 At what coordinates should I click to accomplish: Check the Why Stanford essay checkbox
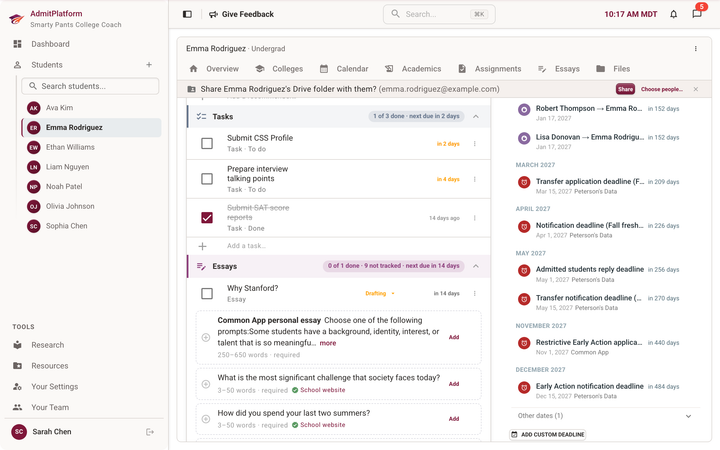coord(207,293)
